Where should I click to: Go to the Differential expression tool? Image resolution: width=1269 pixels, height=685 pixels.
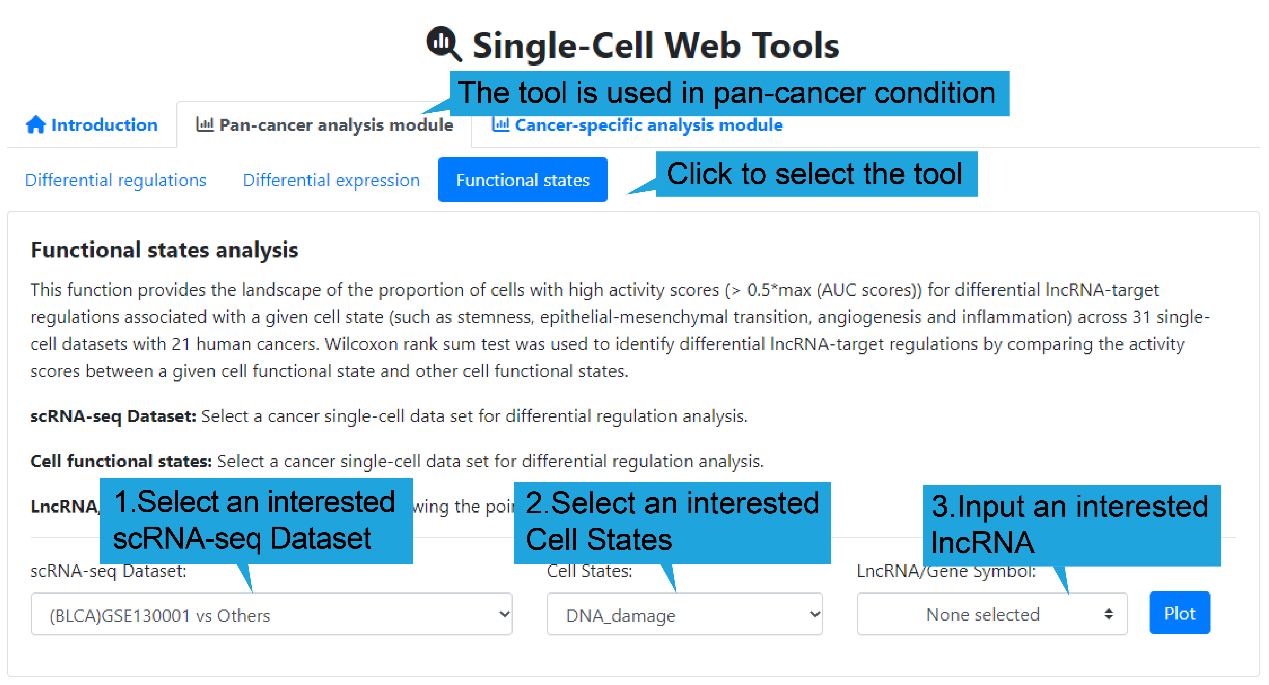pos(331,180)
